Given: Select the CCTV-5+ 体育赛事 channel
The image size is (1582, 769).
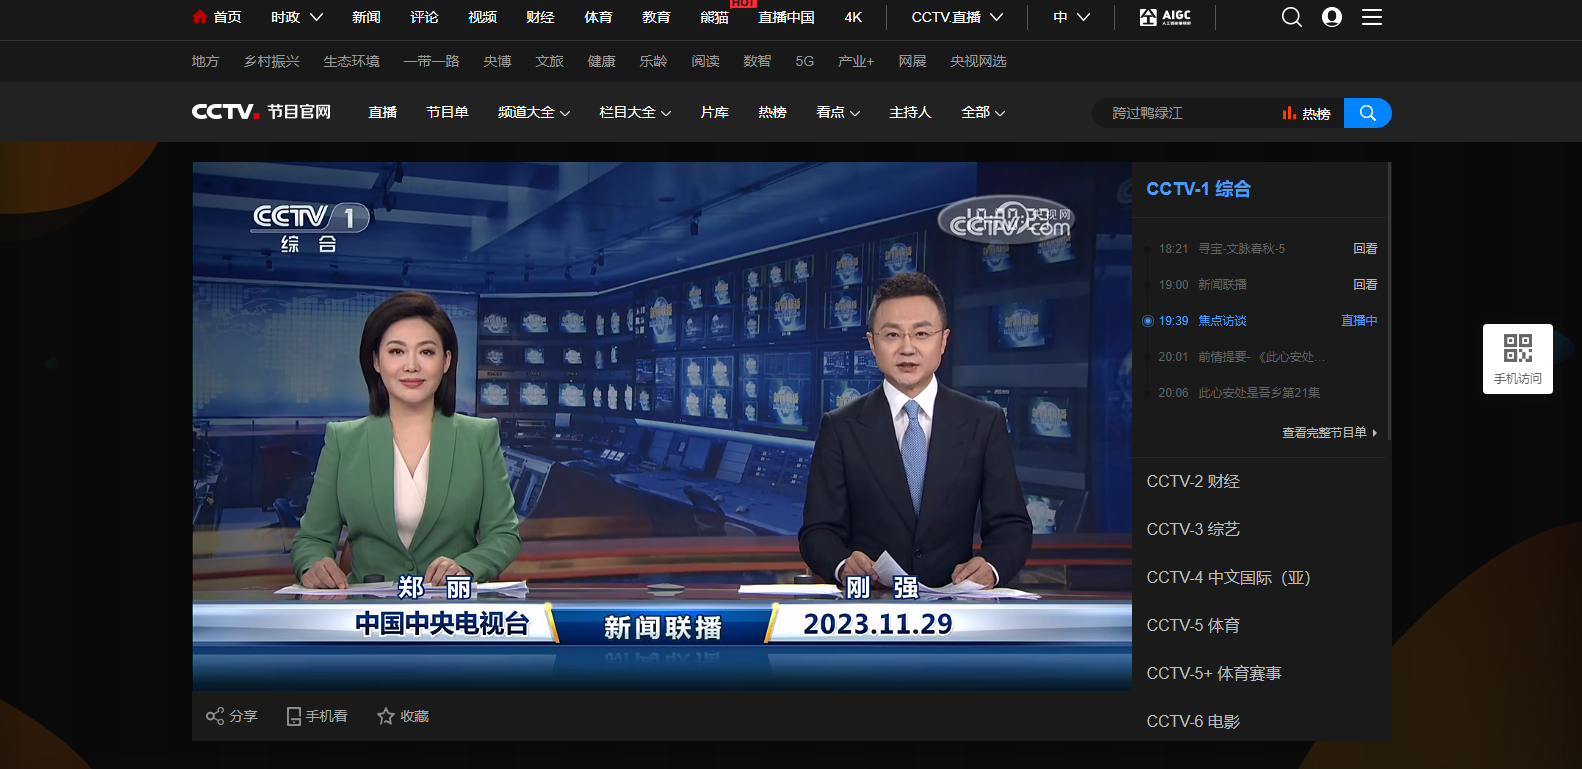Looking at the screenshot, I should (x=1214, y=674).
